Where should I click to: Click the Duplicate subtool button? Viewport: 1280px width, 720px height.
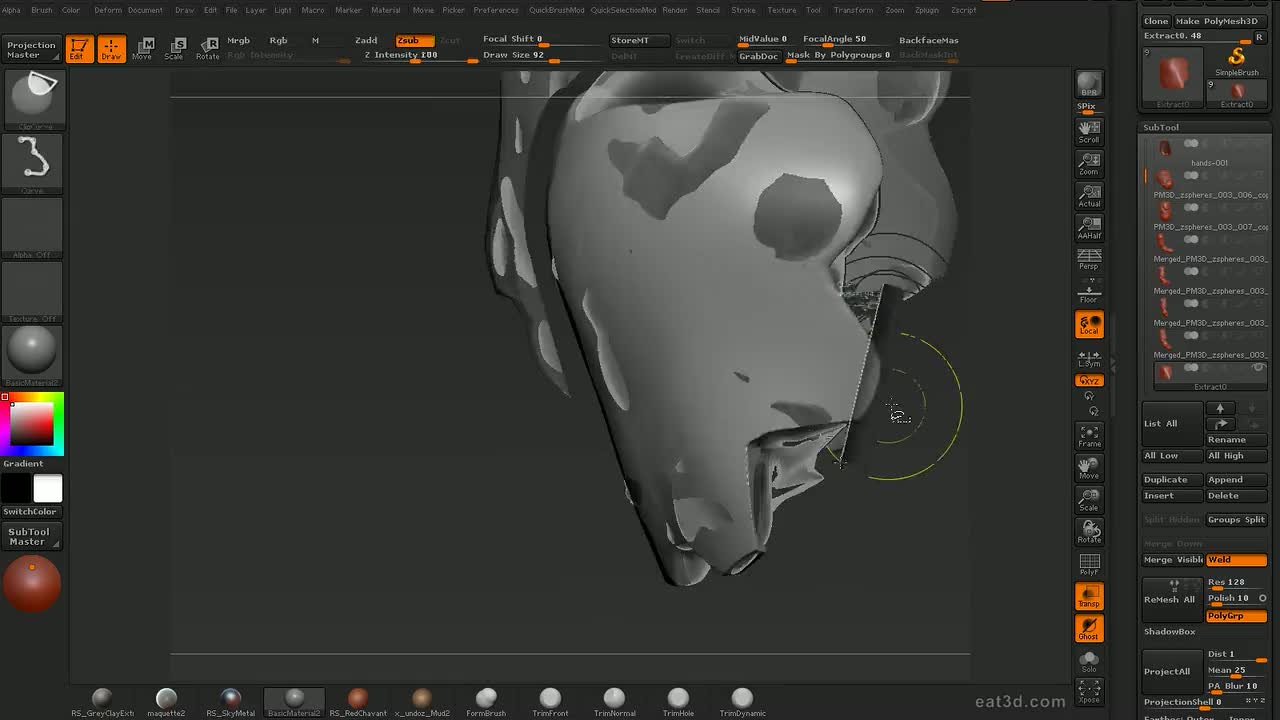[1172, 480]
